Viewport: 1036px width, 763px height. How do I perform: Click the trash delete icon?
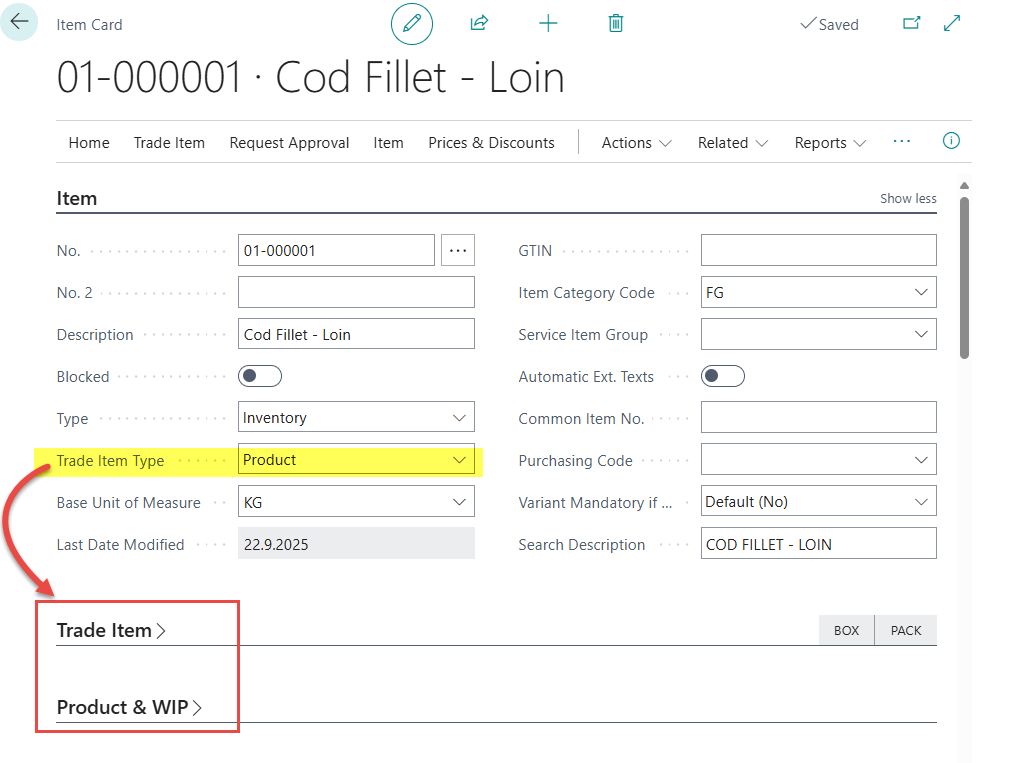click(616, 23)
